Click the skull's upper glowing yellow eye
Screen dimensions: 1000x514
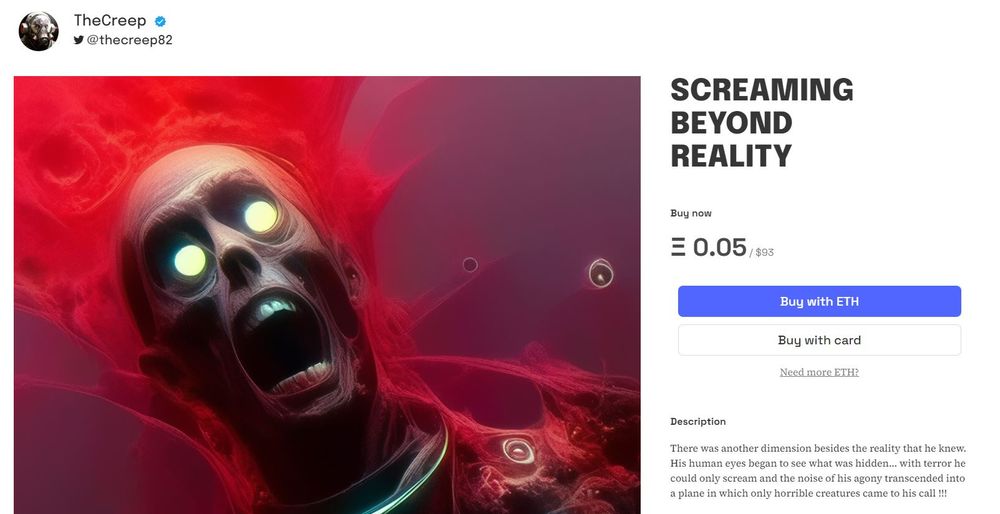pos(261,217)
